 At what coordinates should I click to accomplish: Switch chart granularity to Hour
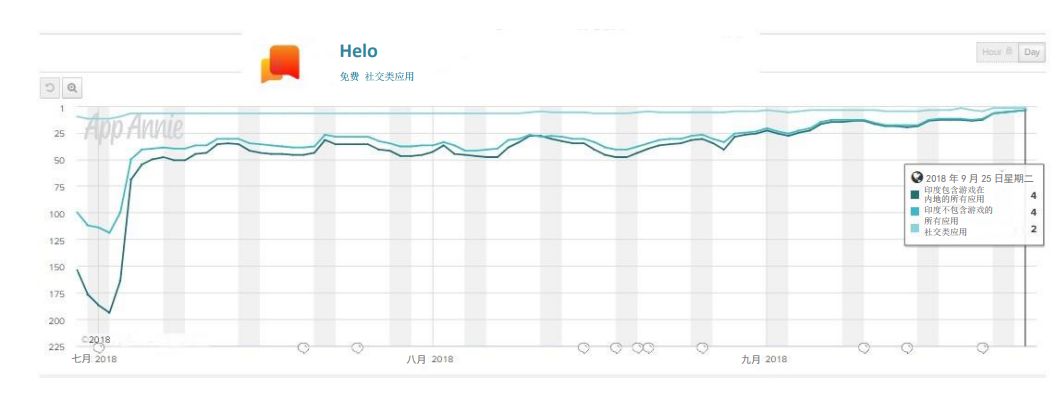tap(997, 52)
